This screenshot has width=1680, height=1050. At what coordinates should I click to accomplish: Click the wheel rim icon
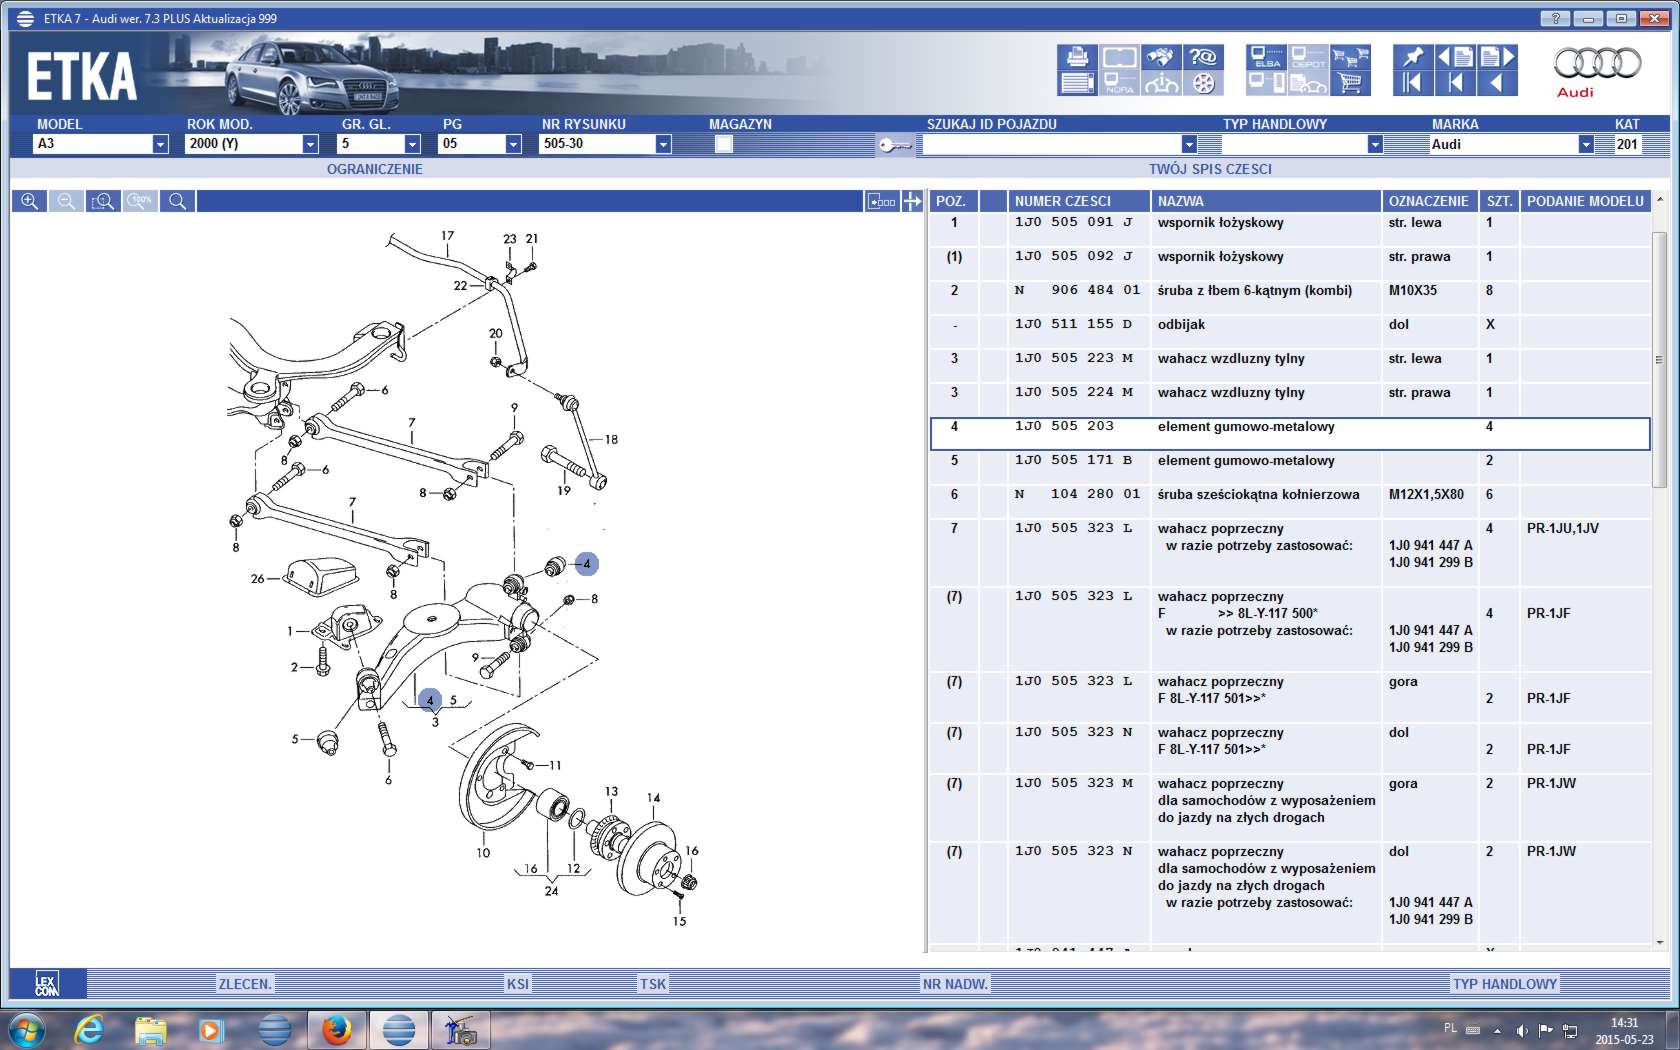pos(1204,83)
